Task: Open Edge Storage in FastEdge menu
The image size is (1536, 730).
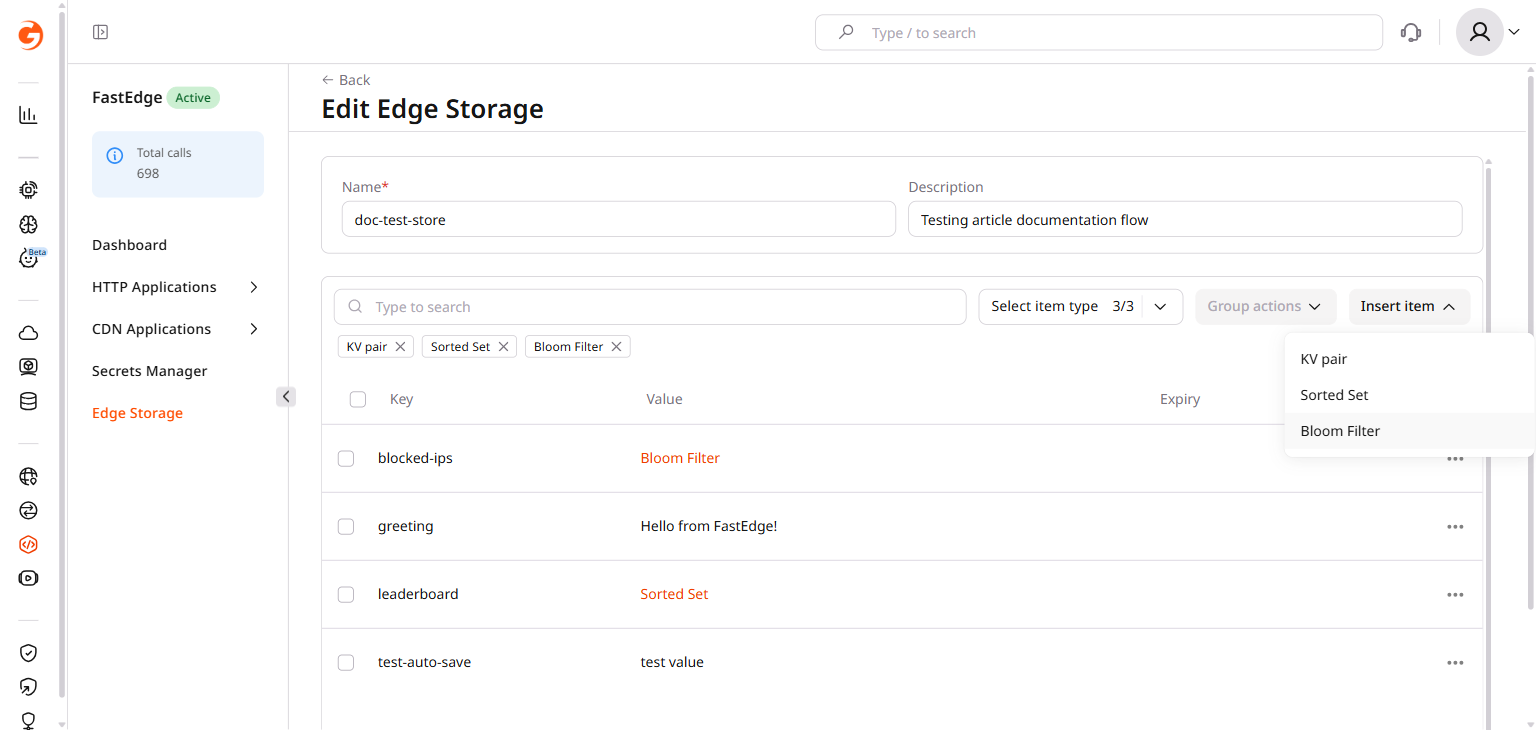Action: [138, 413]
